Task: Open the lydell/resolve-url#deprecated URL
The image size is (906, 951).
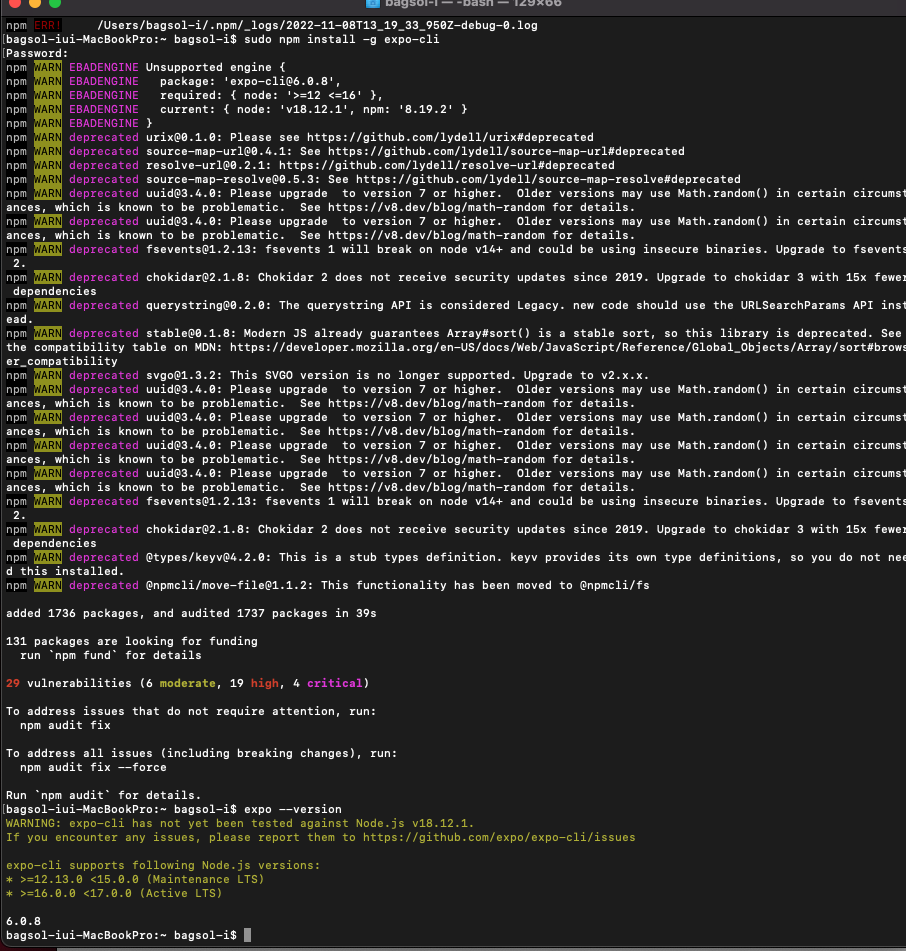Action: click(446, 165)
